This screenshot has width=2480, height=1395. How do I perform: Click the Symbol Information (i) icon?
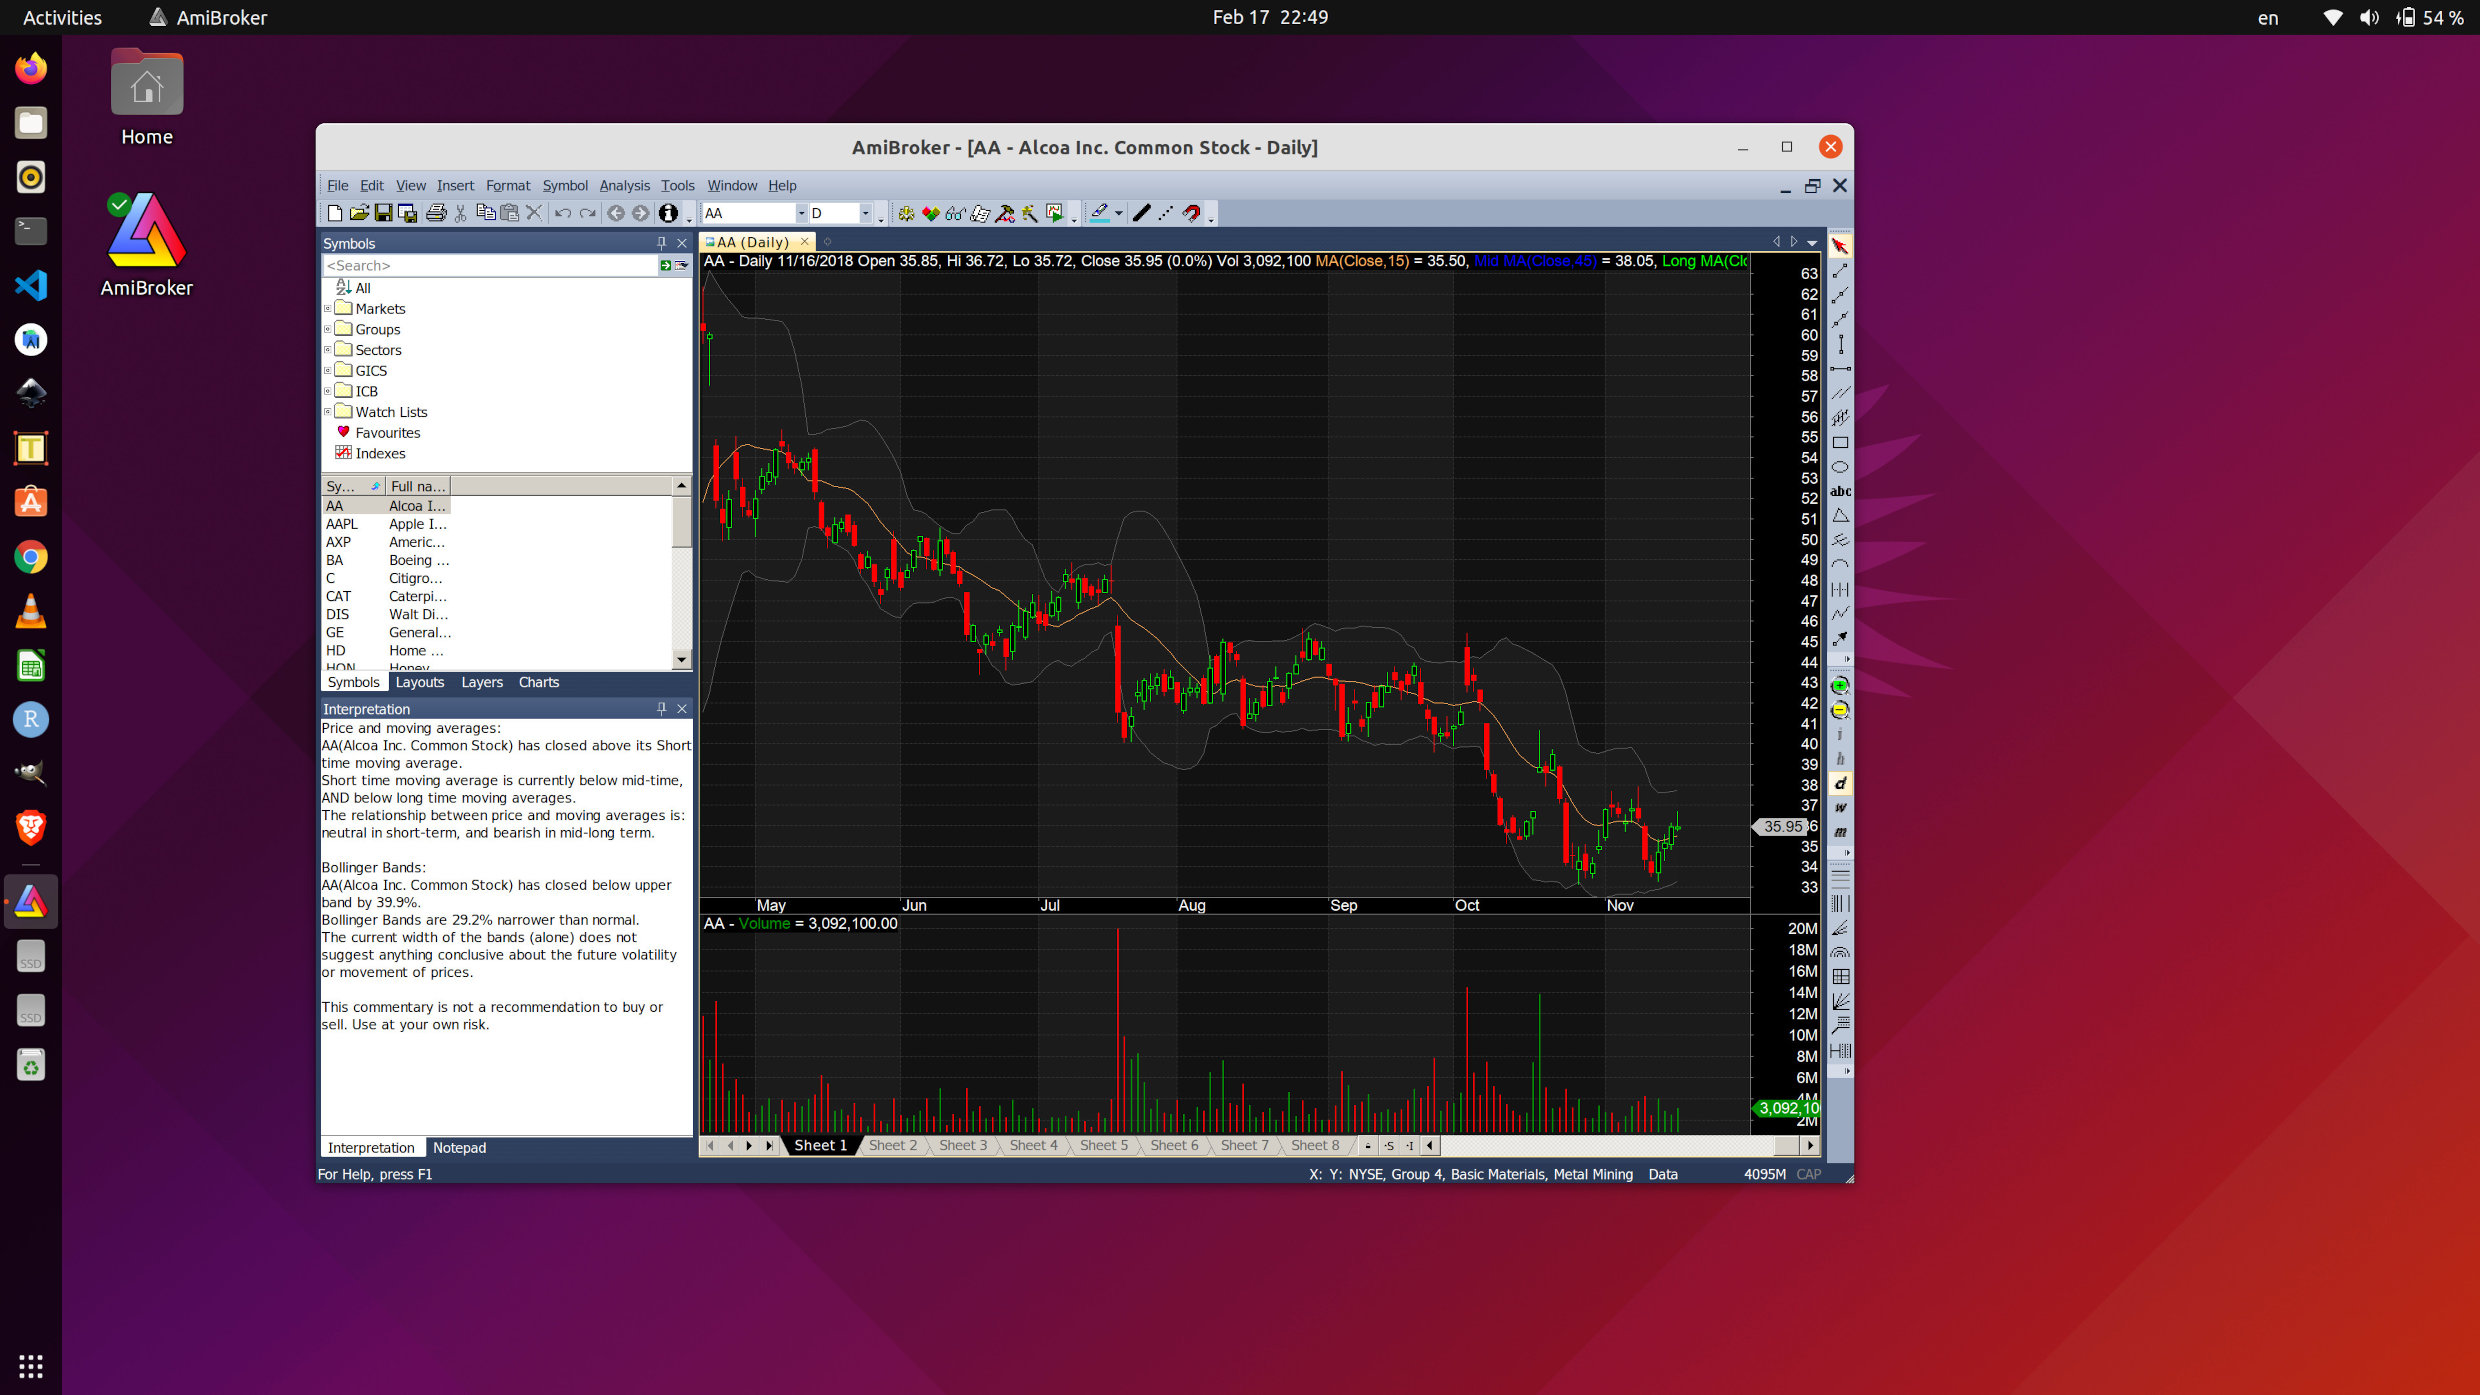point(668,213)
